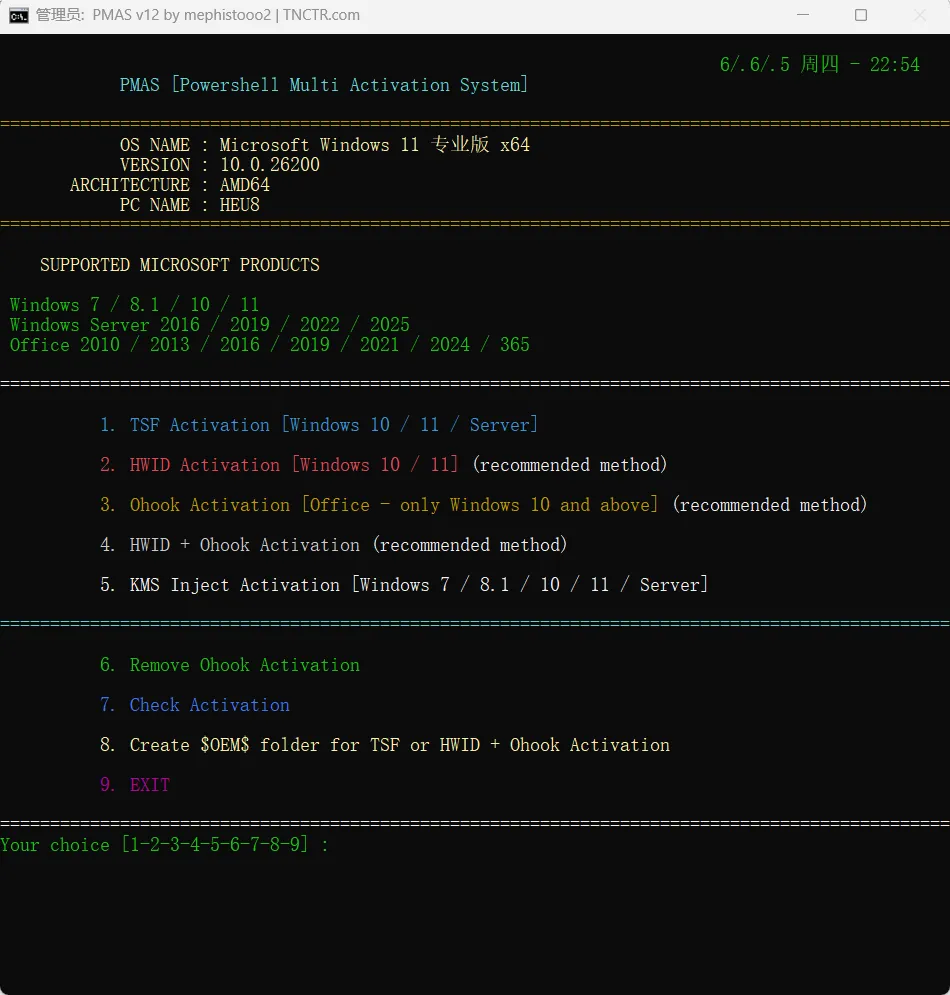Click option 1 'TSF Activation'
The image size is (950, 995).
[319, 425]
